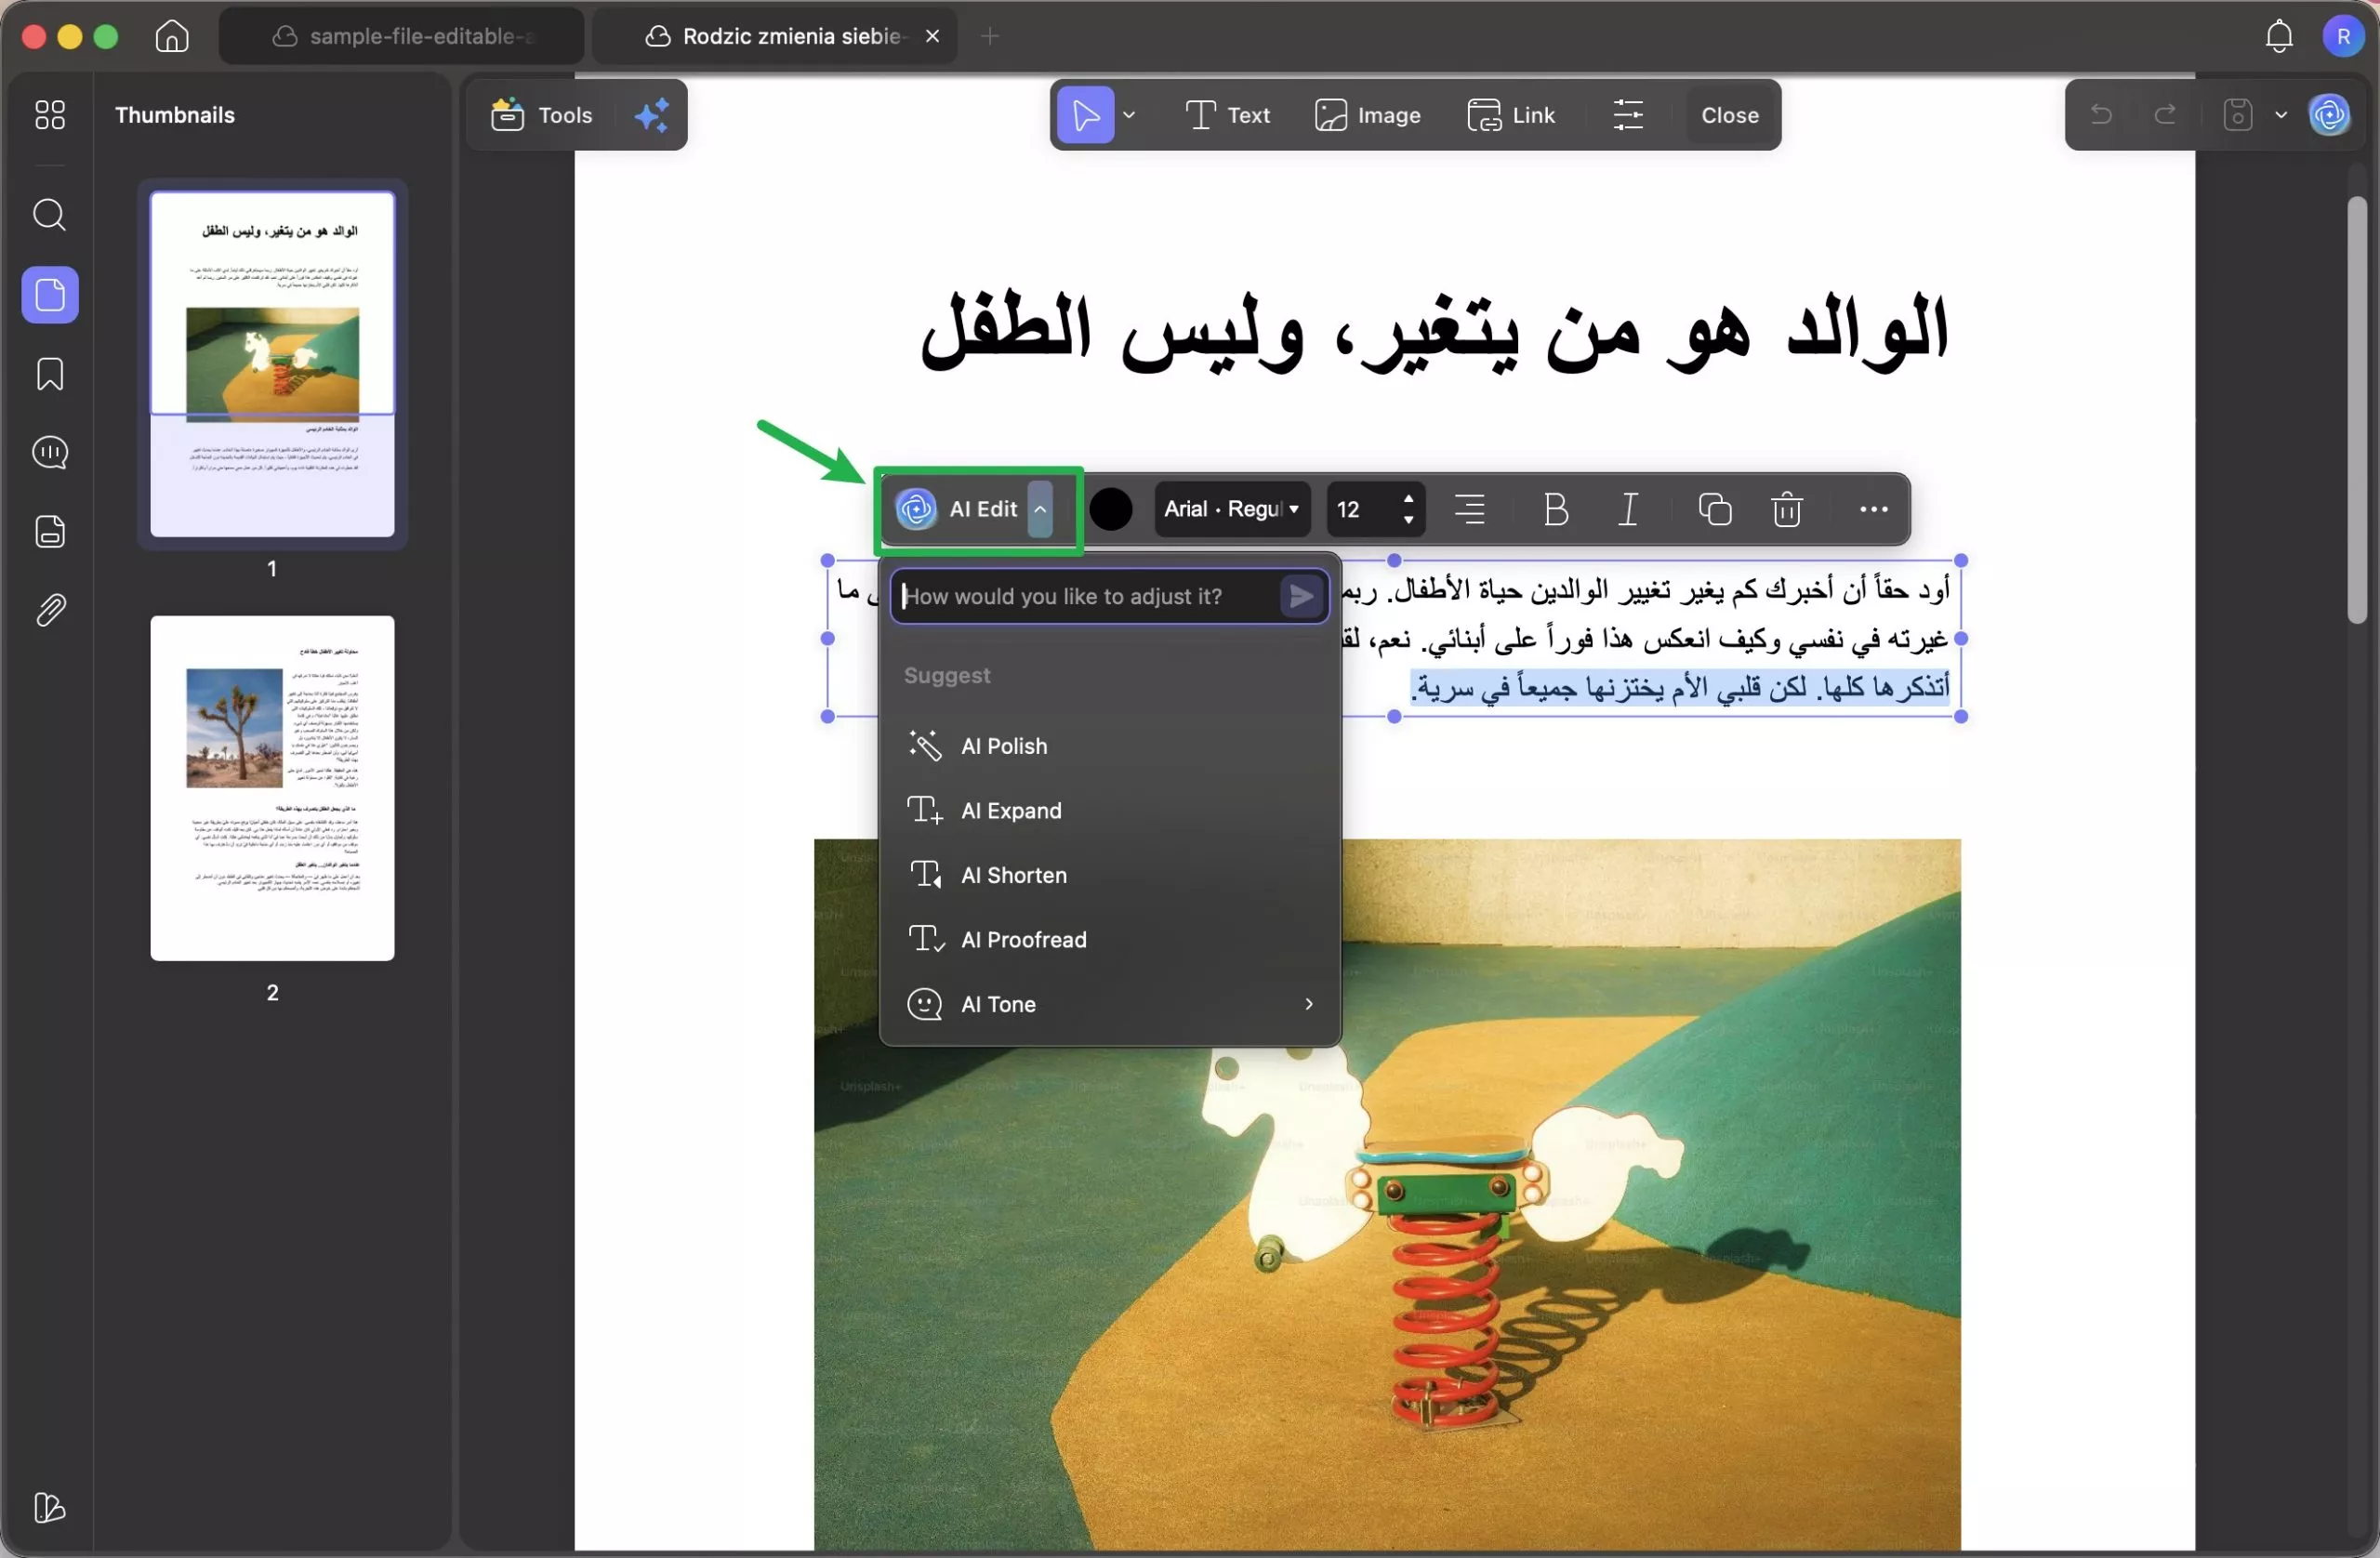
Task: Click the Link tool button
Action: (x=1511, y=115)
